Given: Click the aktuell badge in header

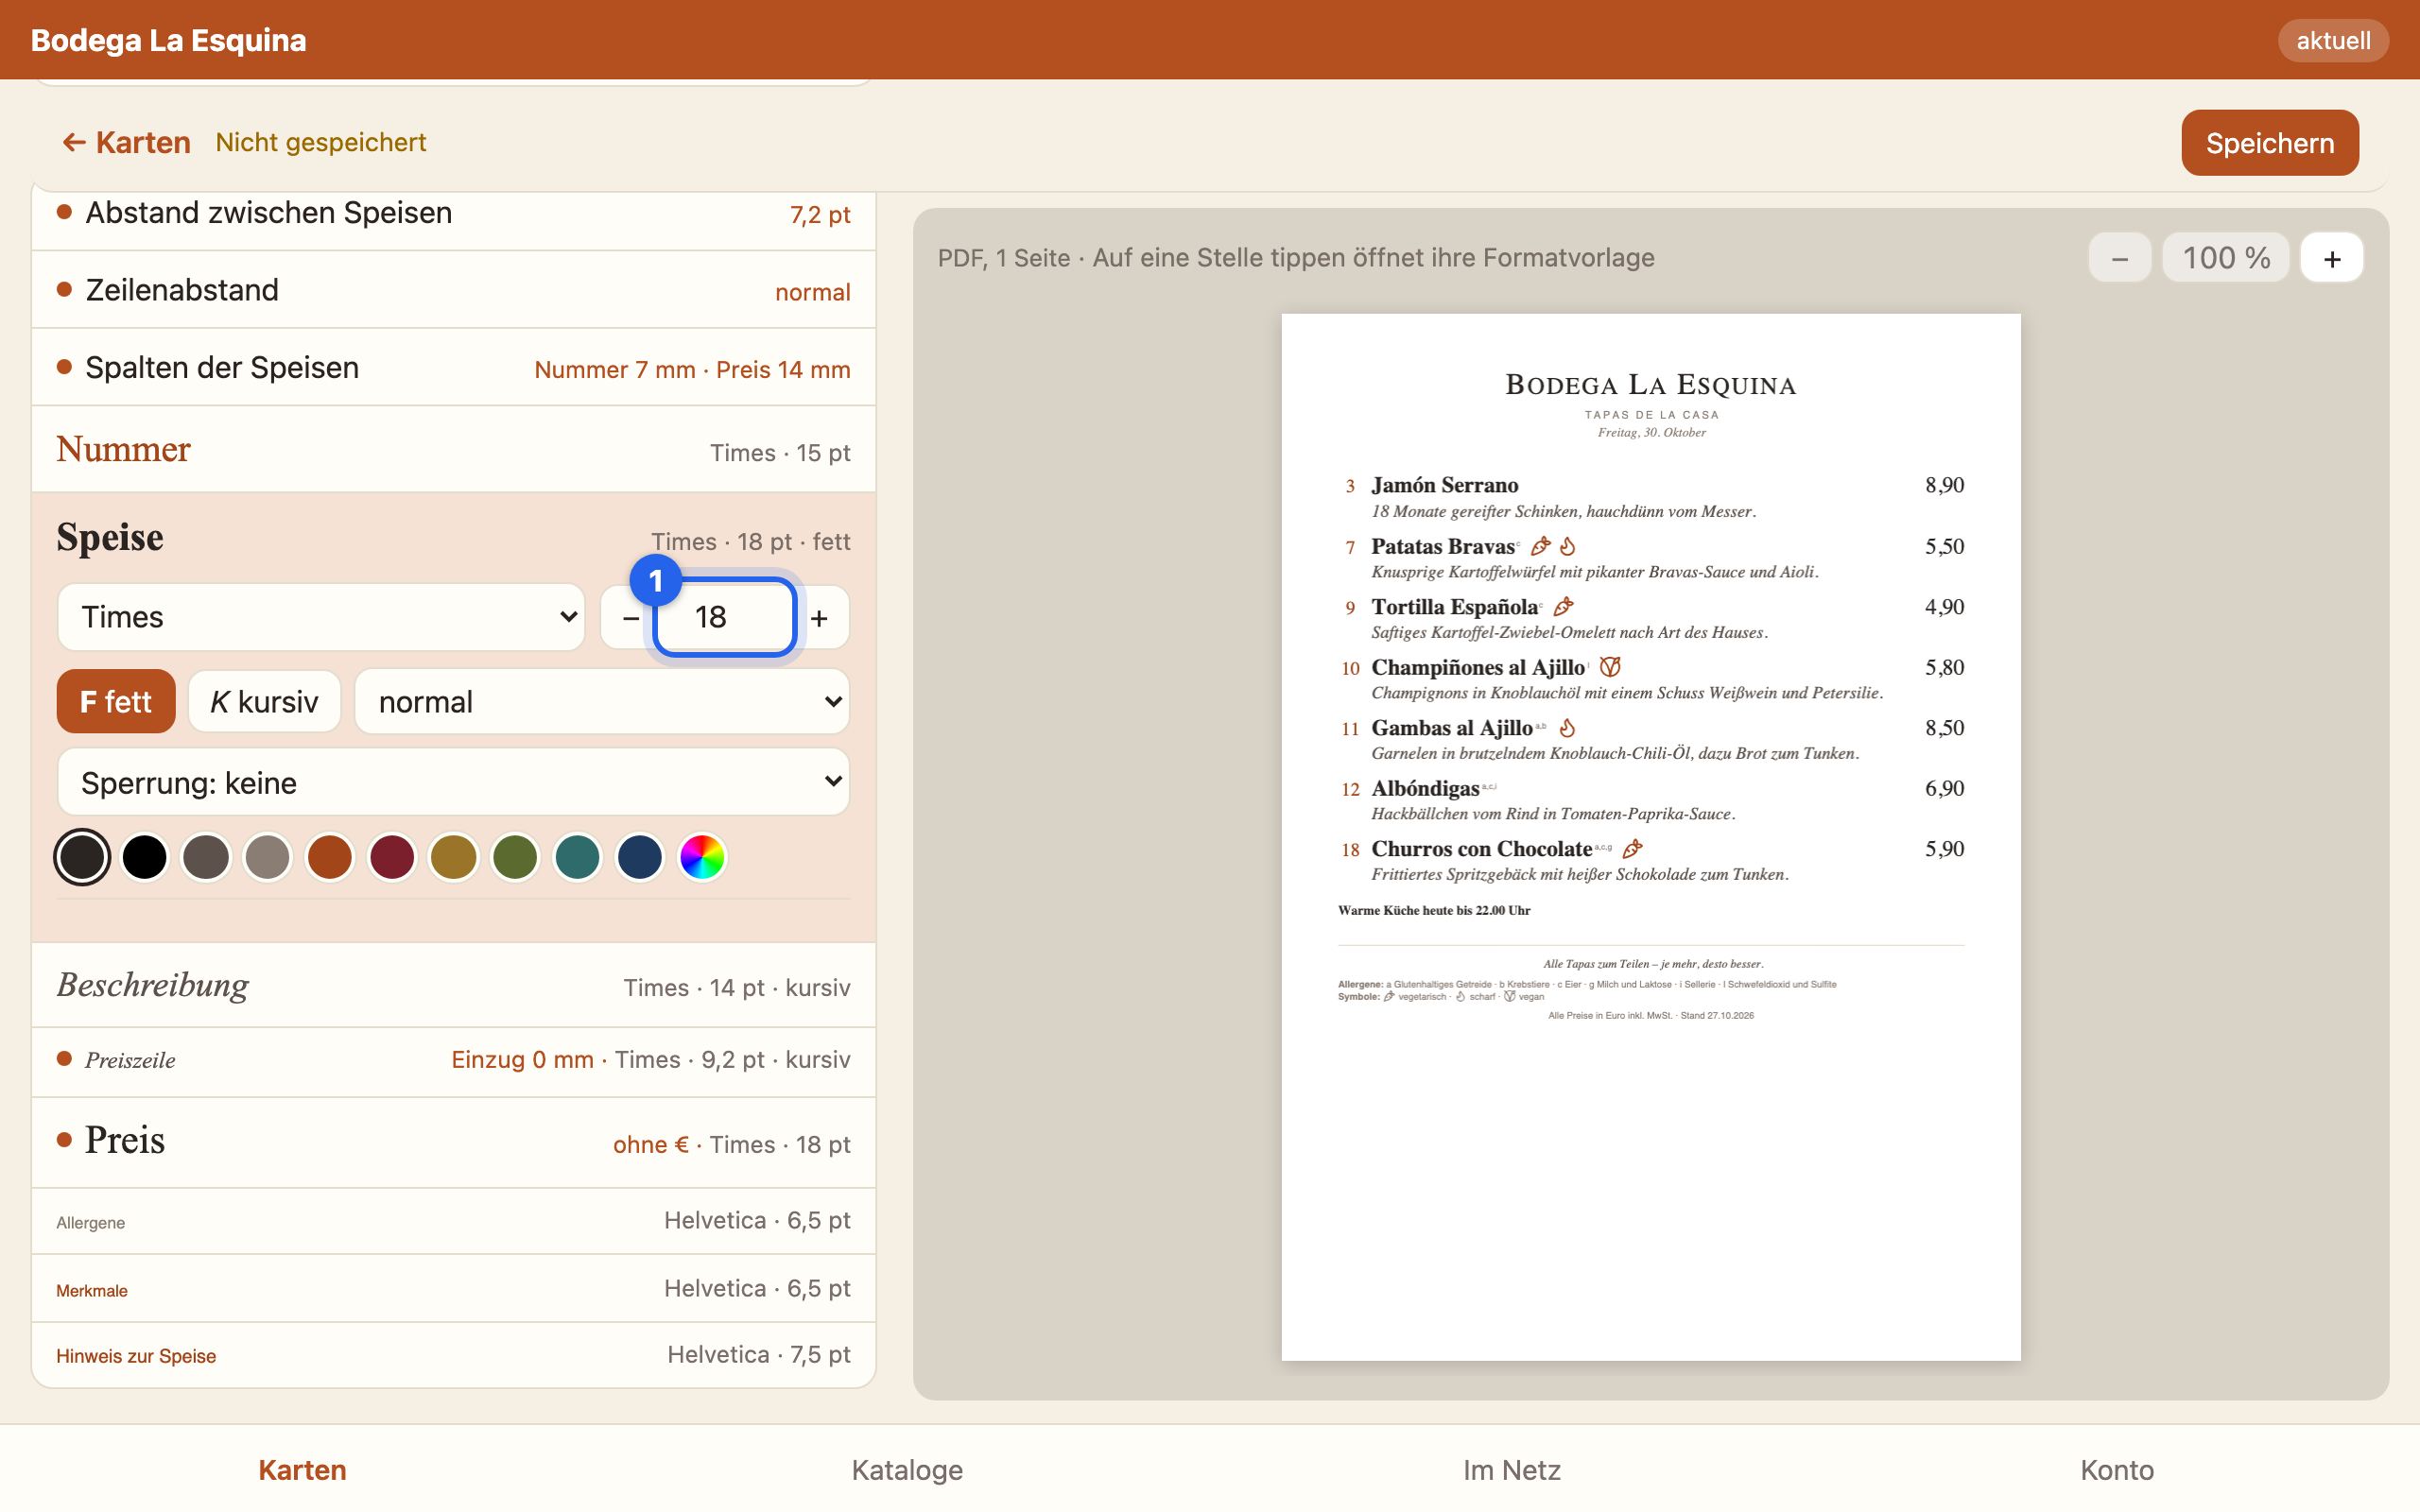Looking at the screenshot, I should [2332, 40].
